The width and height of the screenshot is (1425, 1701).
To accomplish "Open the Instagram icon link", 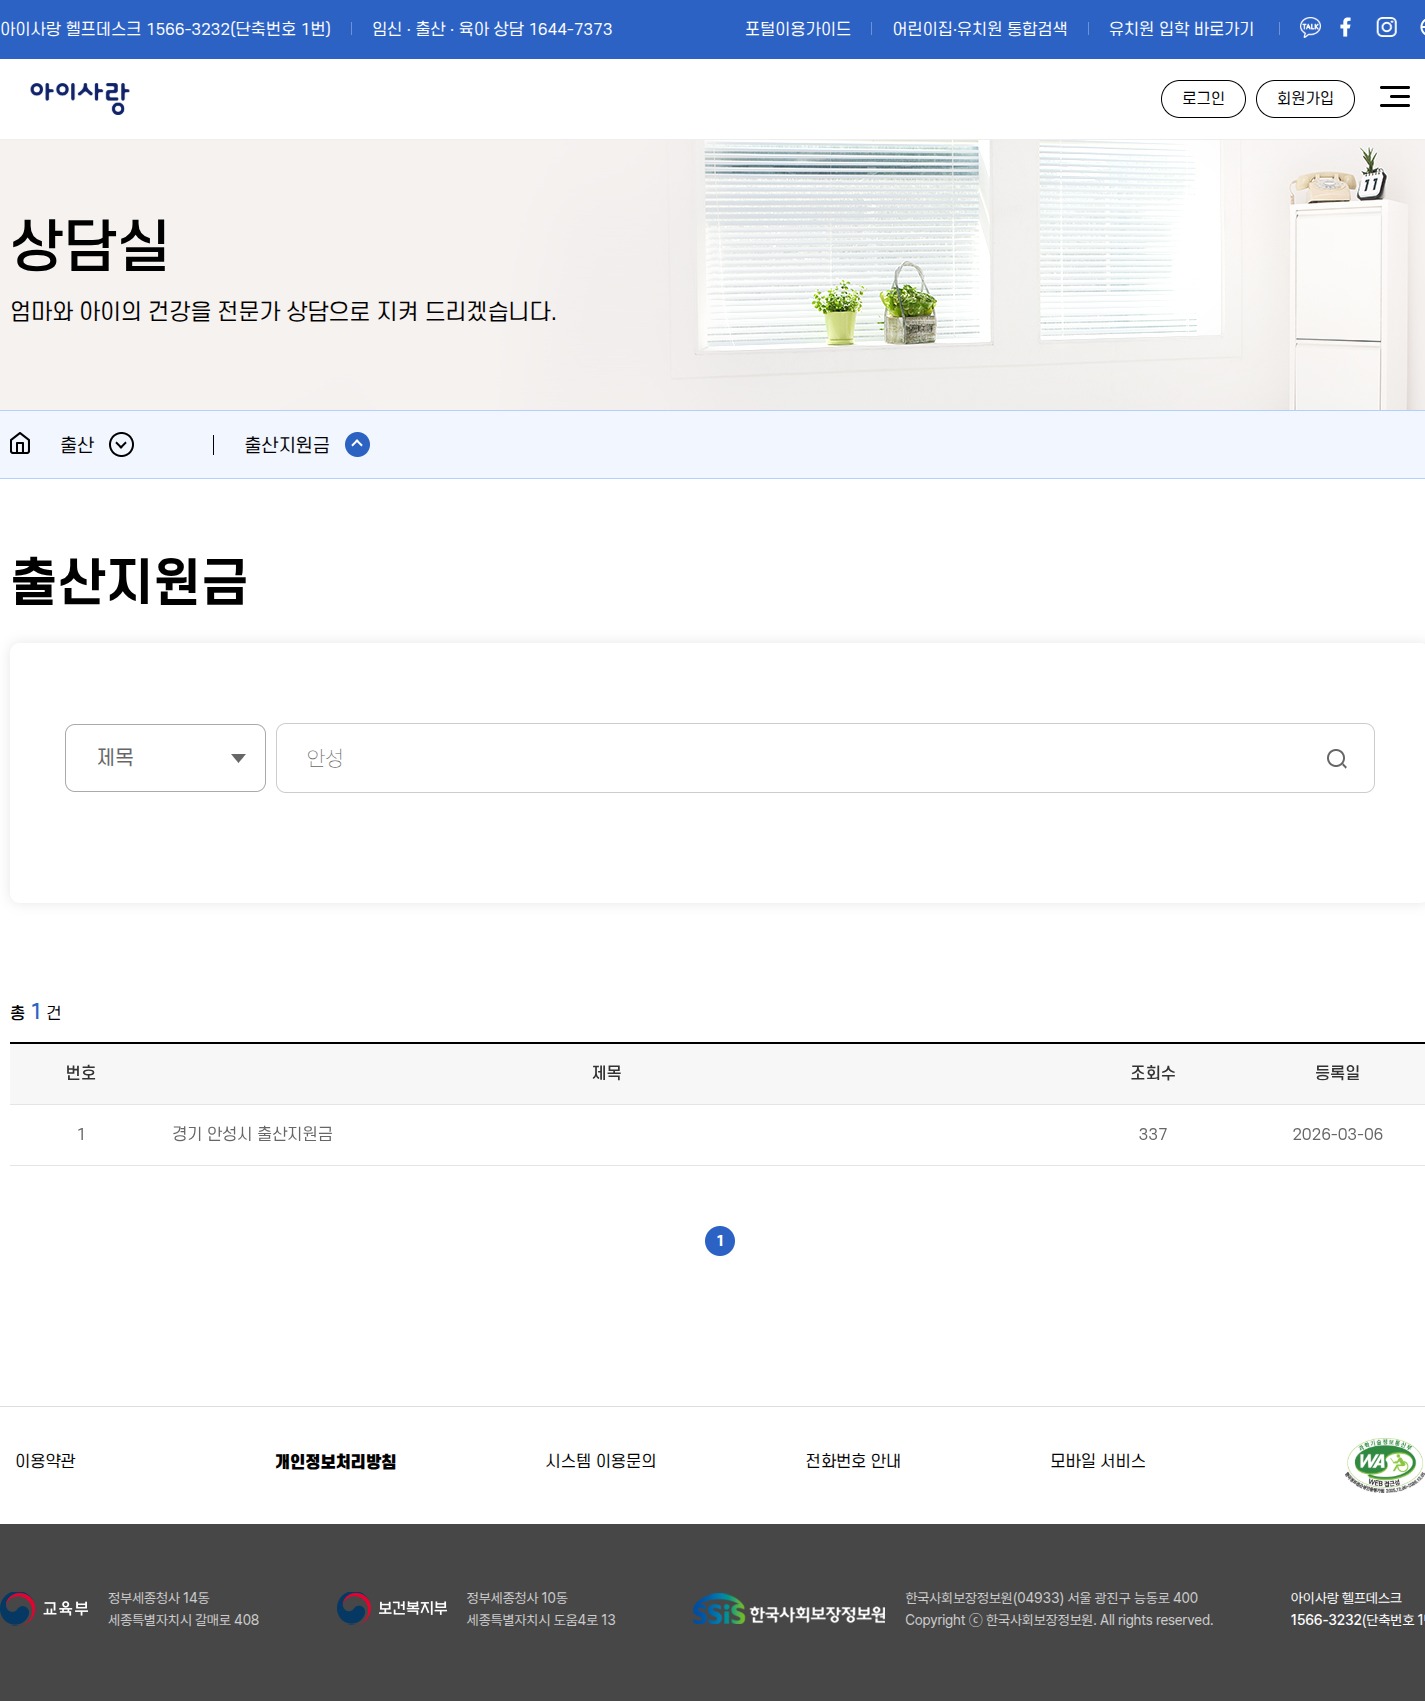I will coord(1386,28).
